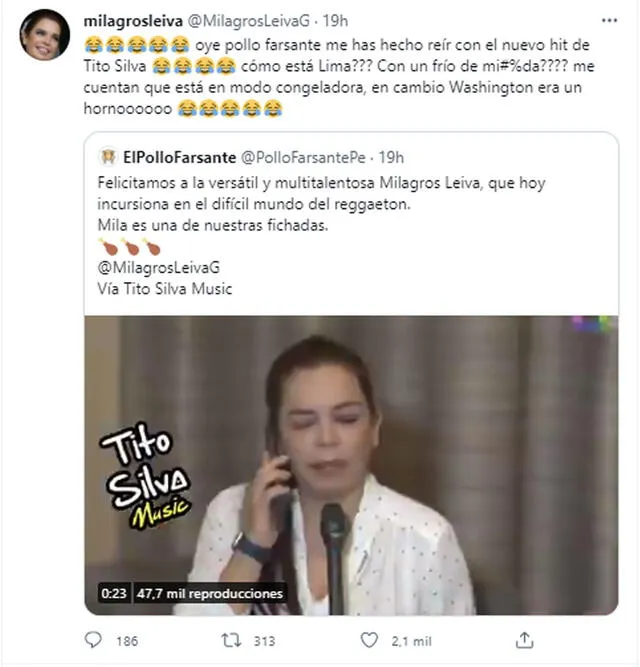Click ElPolloFarsante's small avatar icon
This screenshot has height=667, width=640.
[x=108, y=157]
